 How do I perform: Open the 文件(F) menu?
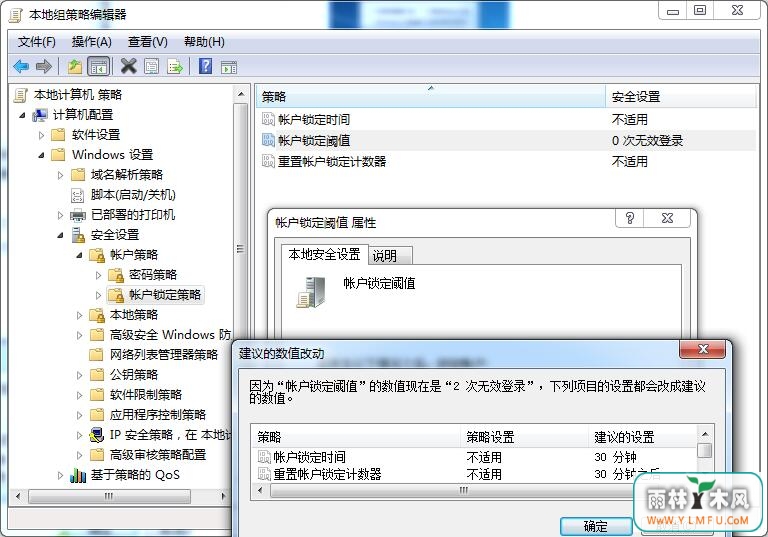(x=37, y=42)
